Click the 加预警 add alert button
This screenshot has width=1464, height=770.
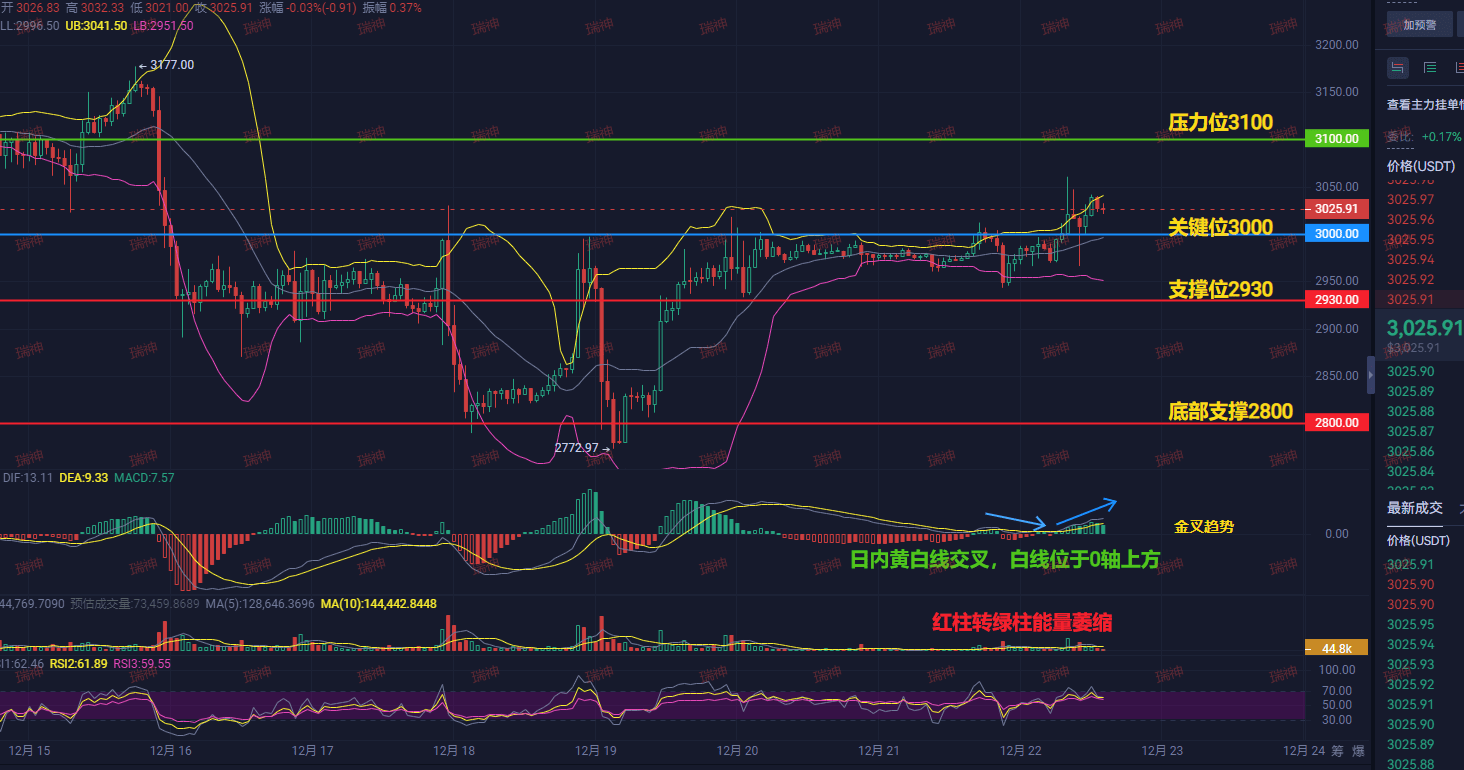(1419, 25)
